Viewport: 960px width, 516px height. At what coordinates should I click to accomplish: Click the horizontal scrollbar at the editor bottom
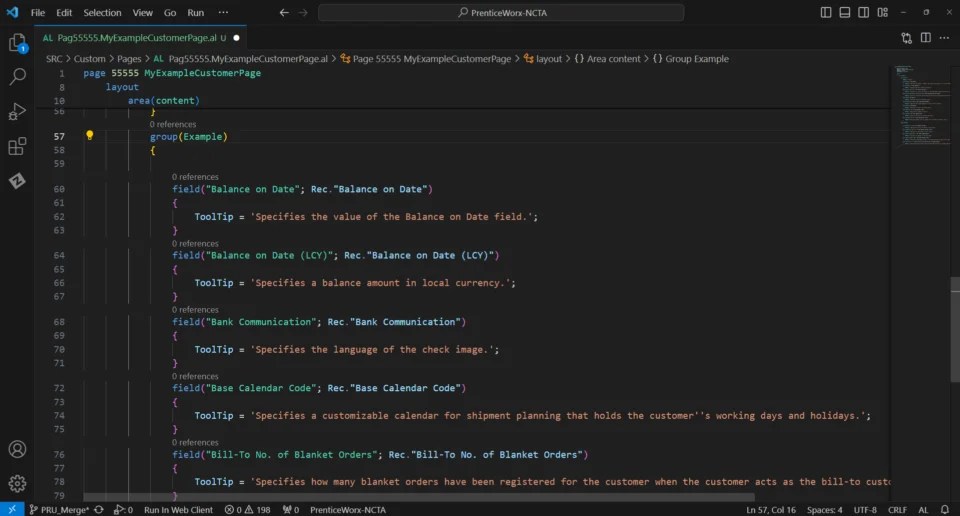419,497
